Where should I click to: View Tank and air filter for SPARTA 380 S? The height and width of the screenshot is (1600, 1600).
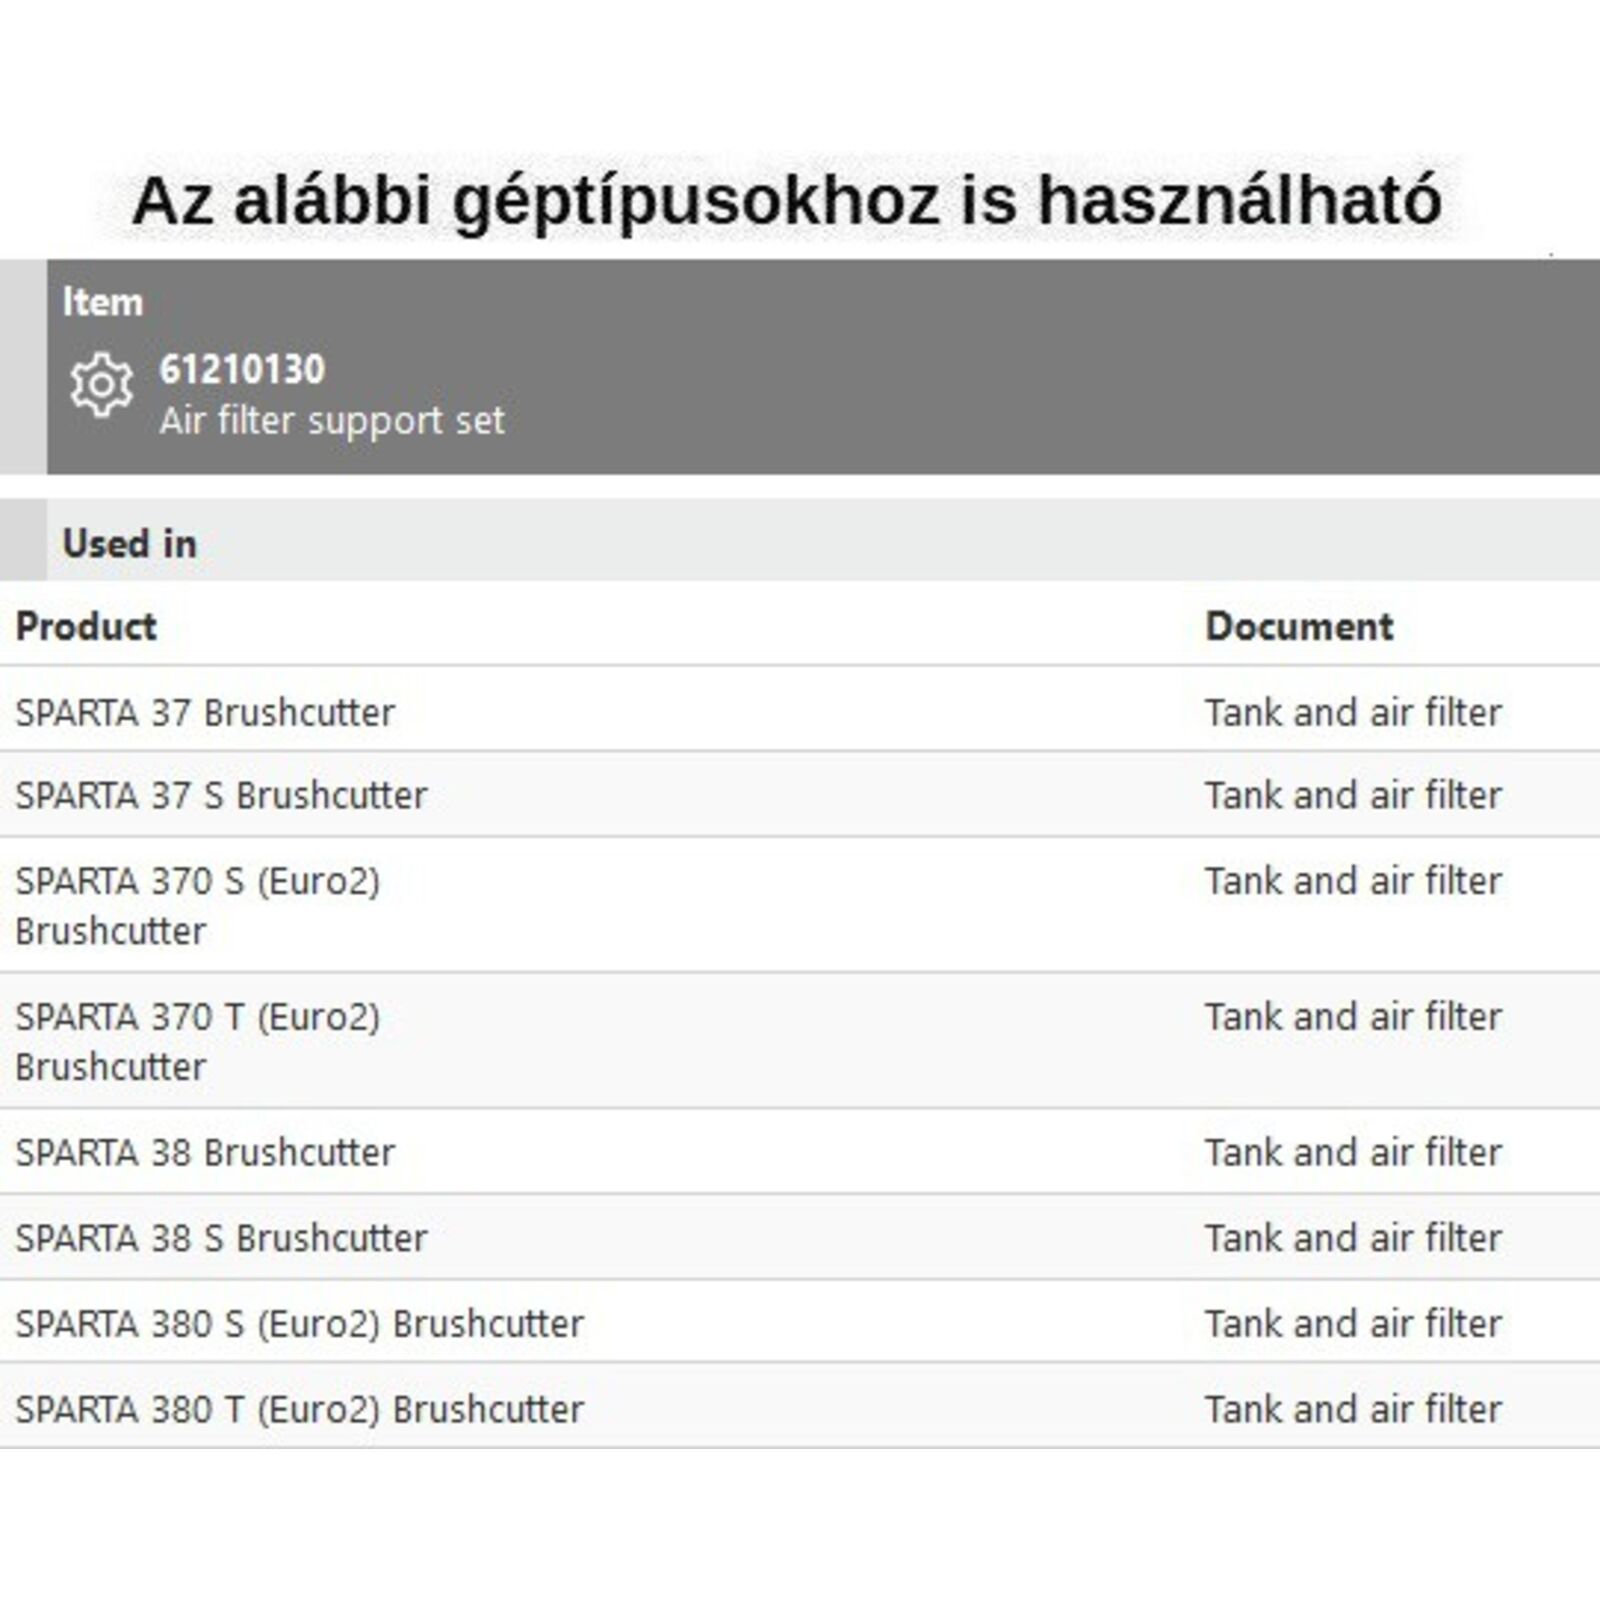1352,1324
